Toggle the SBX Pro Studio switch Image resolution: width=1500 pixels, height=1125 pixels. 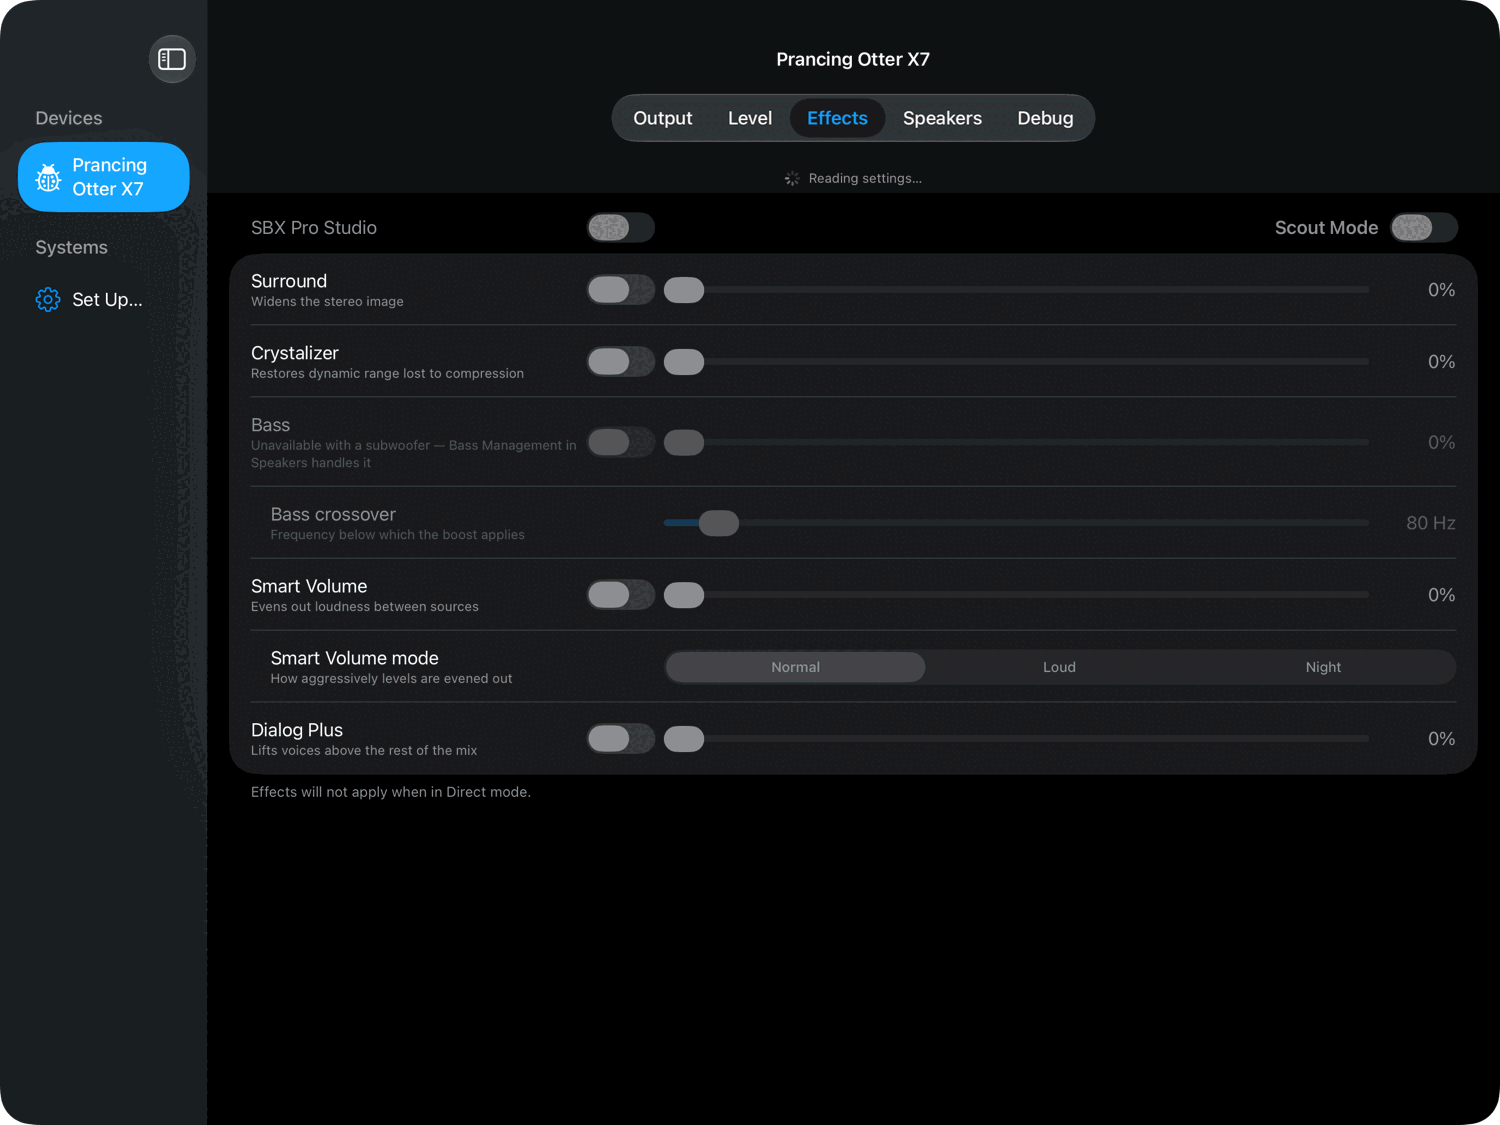620,227
